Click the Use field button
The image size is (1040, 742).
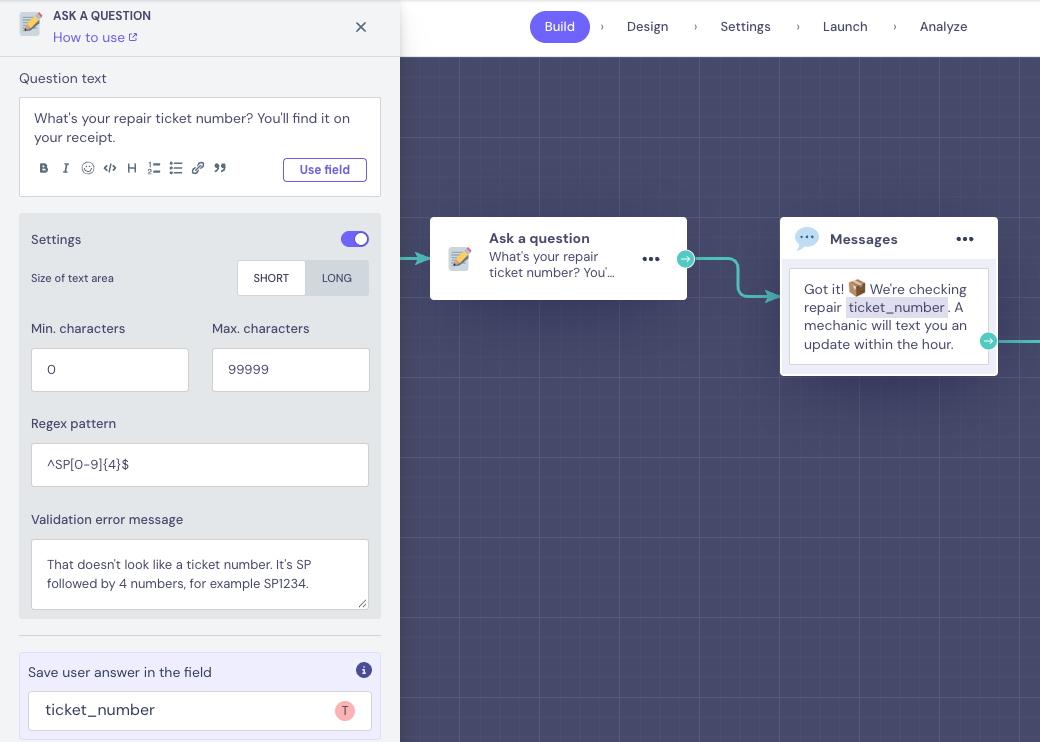pyautogui.click(x=325, y=170)
